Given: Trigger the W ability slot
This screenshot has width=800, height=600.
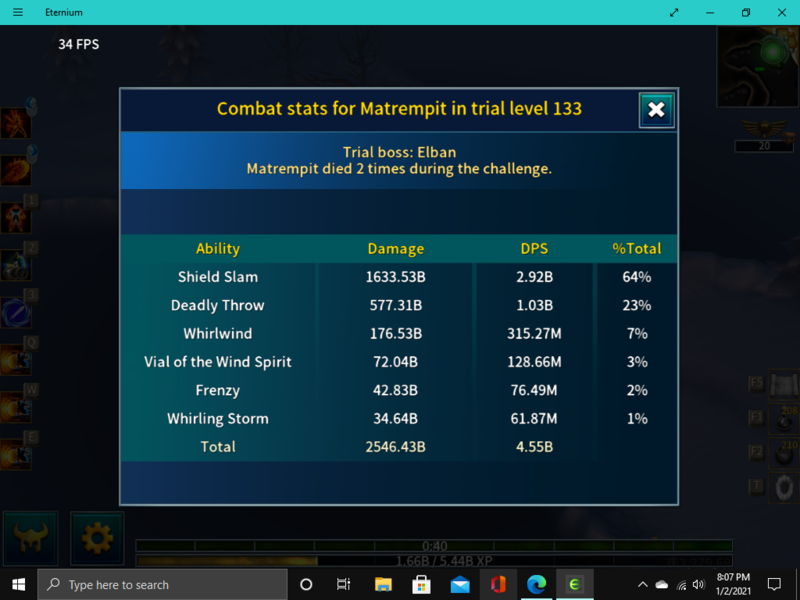Looking at the screenshot, I should click(16, 406).
